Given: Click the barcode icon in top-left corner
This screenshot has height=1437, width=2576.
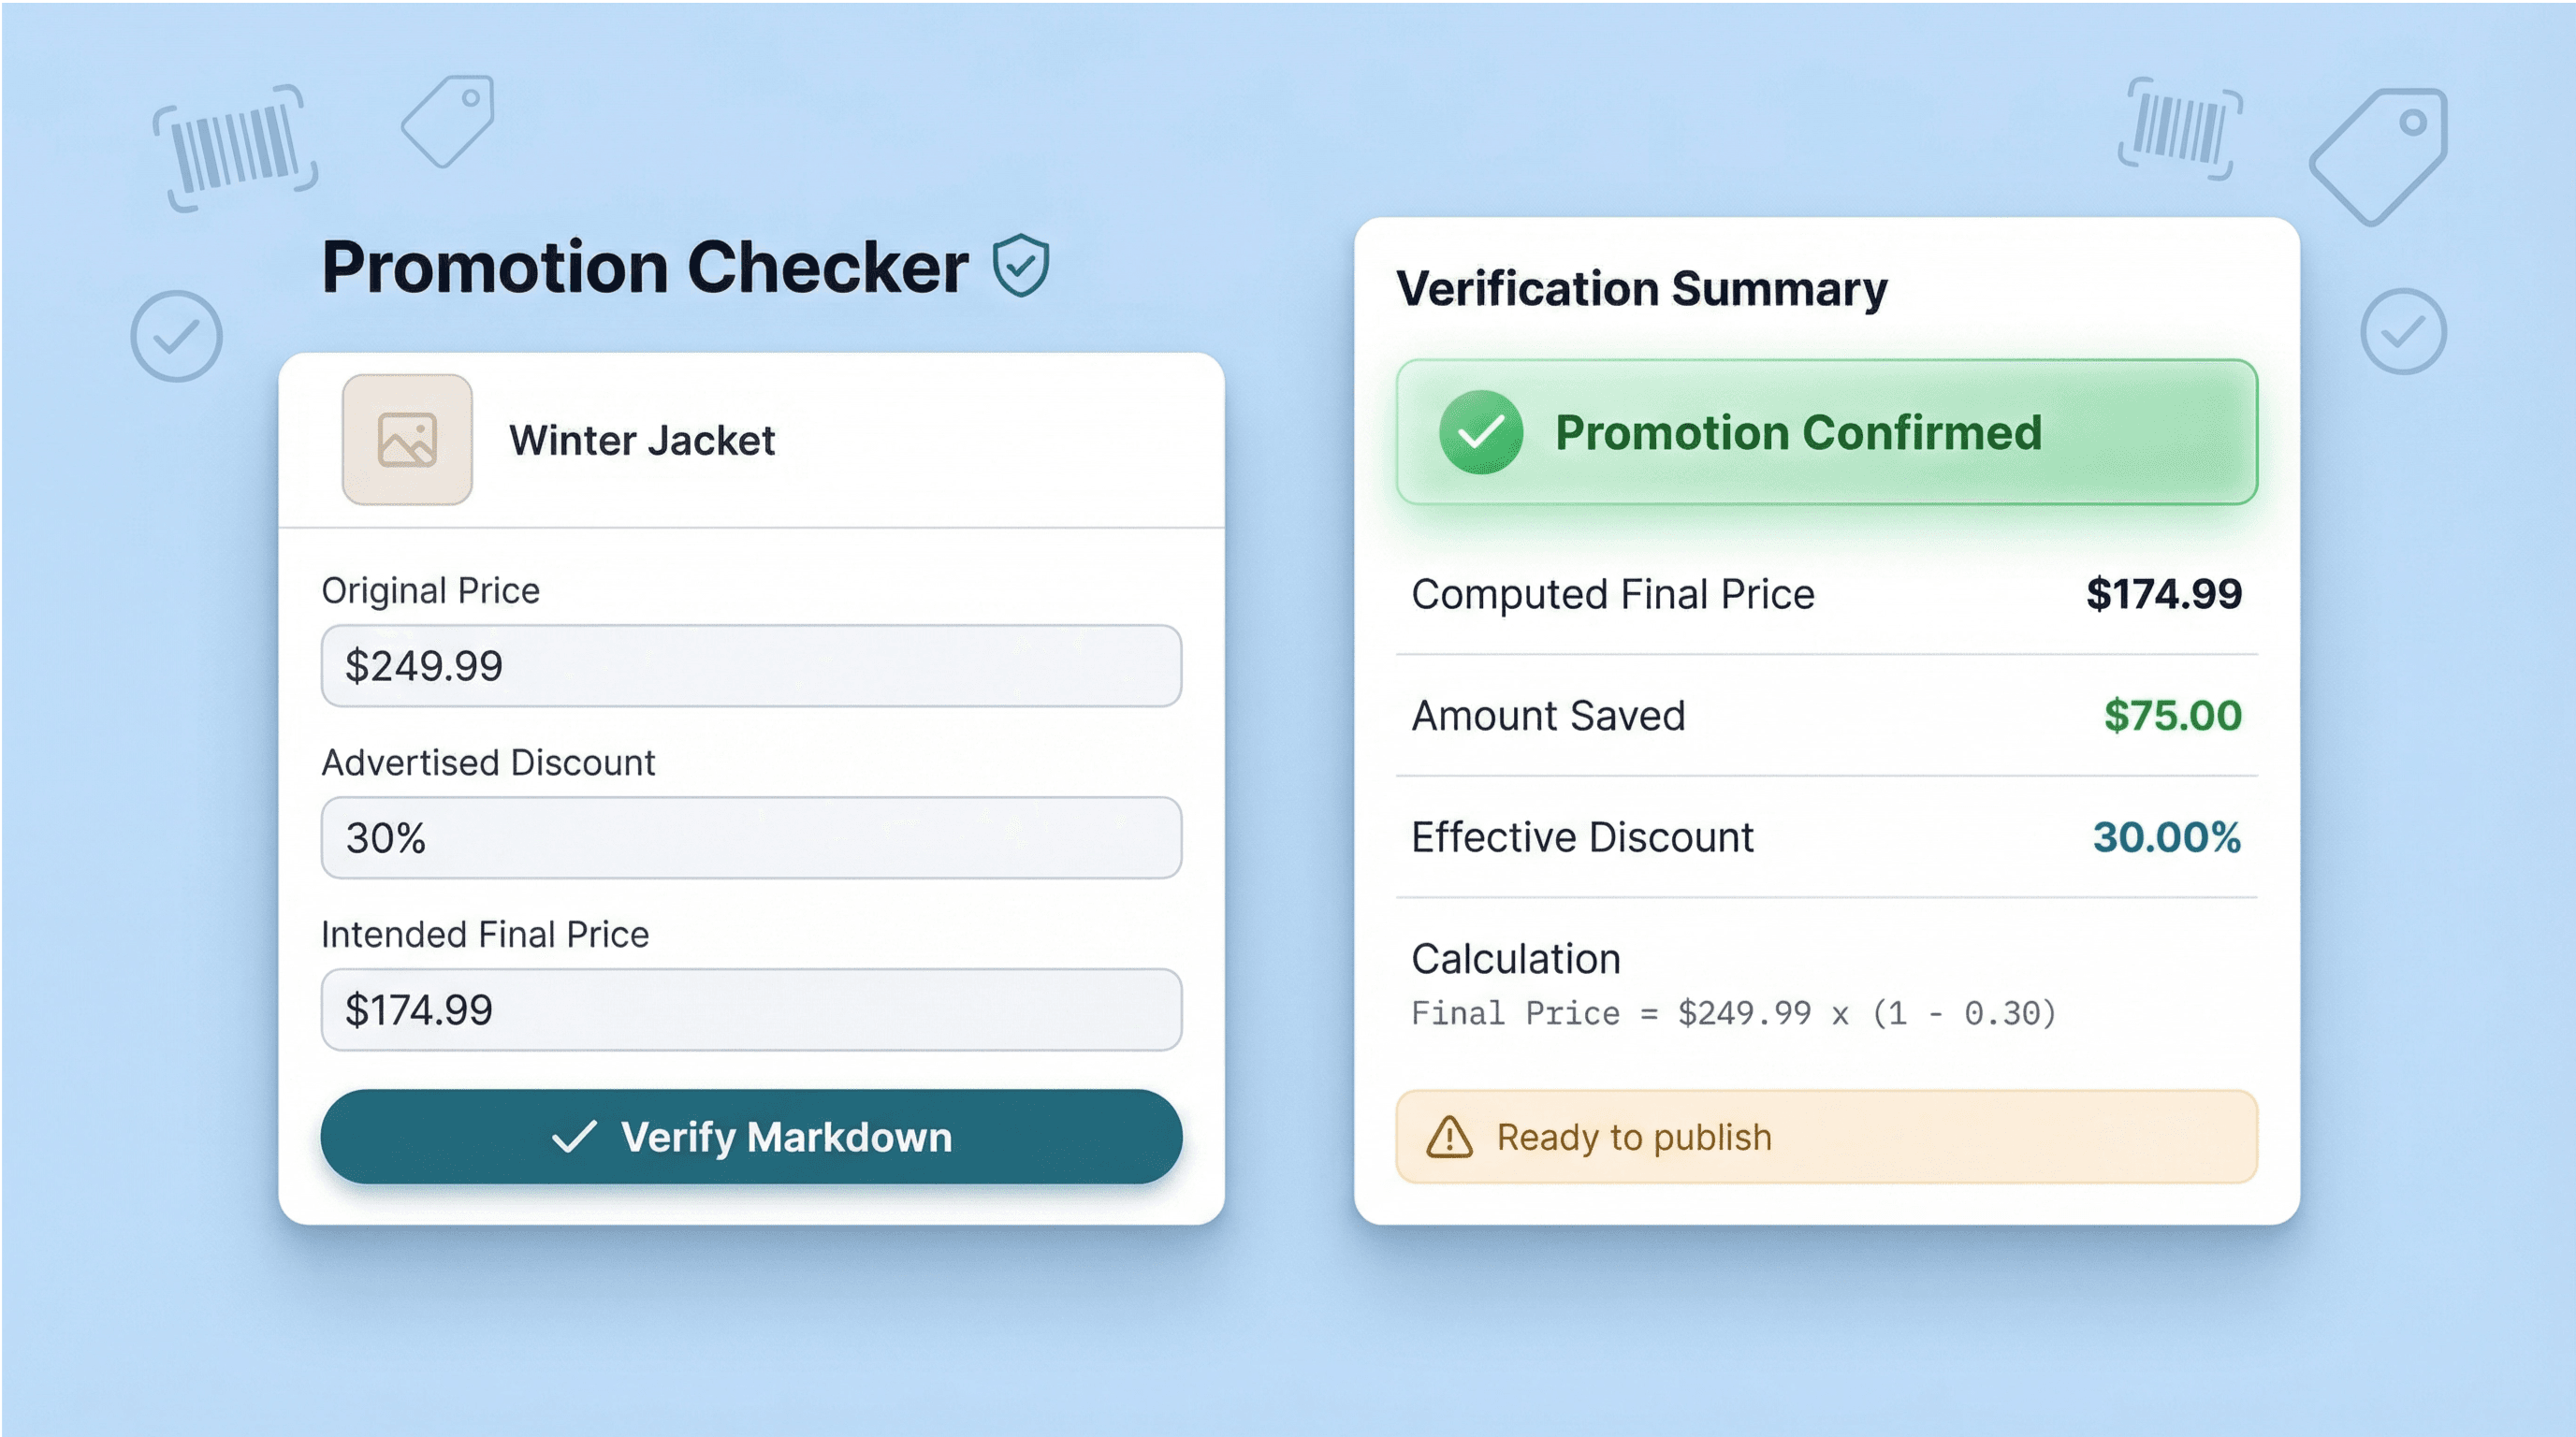Looking at the screenshot, I should tap(237, 143).
